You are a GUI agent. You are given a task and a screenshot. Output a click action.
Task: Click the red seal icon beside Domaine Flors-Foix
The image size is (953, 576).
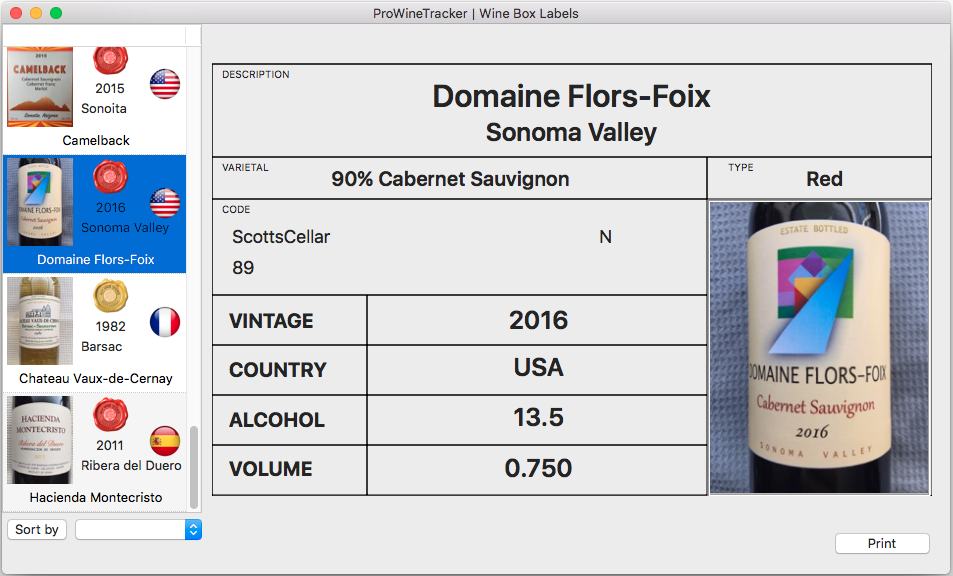pos(110,178)
